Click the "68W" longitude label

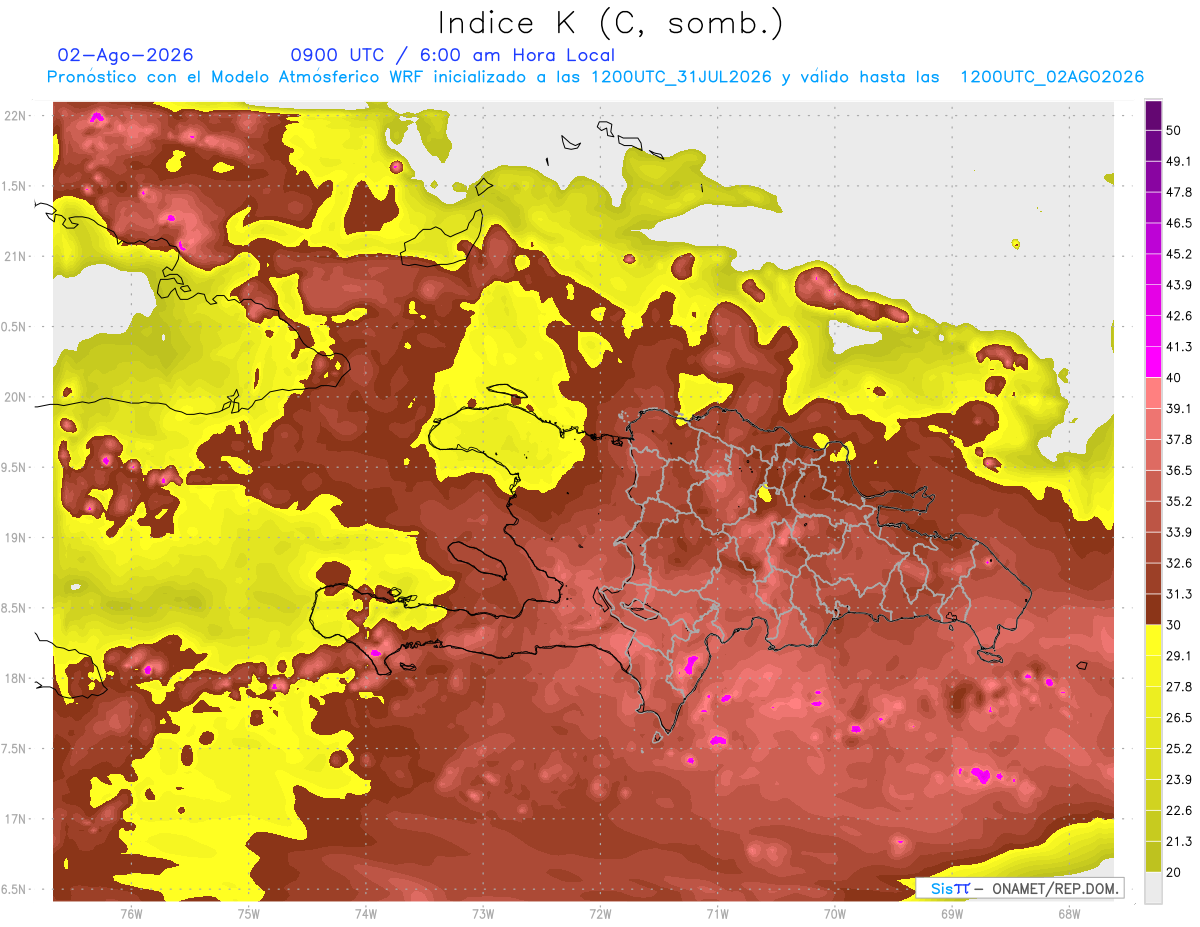tap(1069, 913)
